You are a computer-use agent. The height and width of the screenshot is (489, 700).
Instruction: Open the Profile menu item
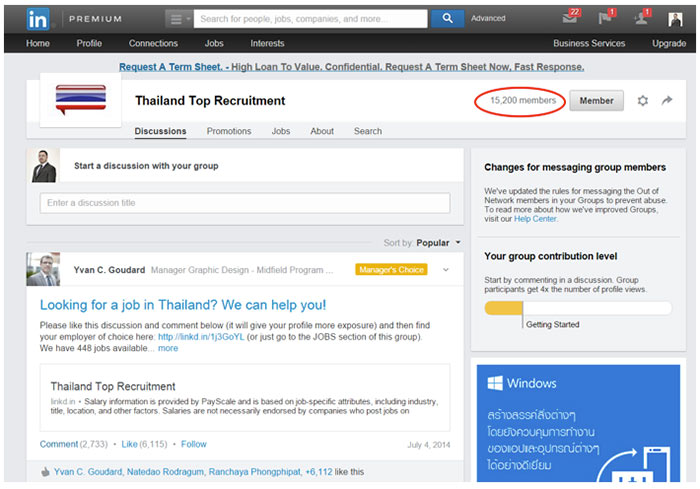click(89, 43)
